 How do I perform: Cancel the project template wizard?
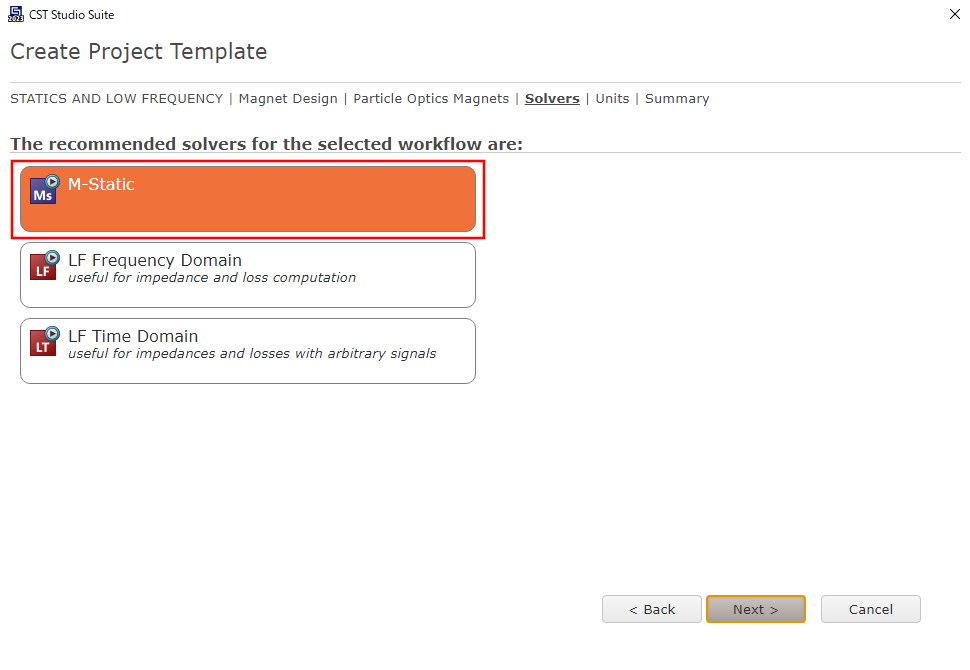click(x=870, y=609)
